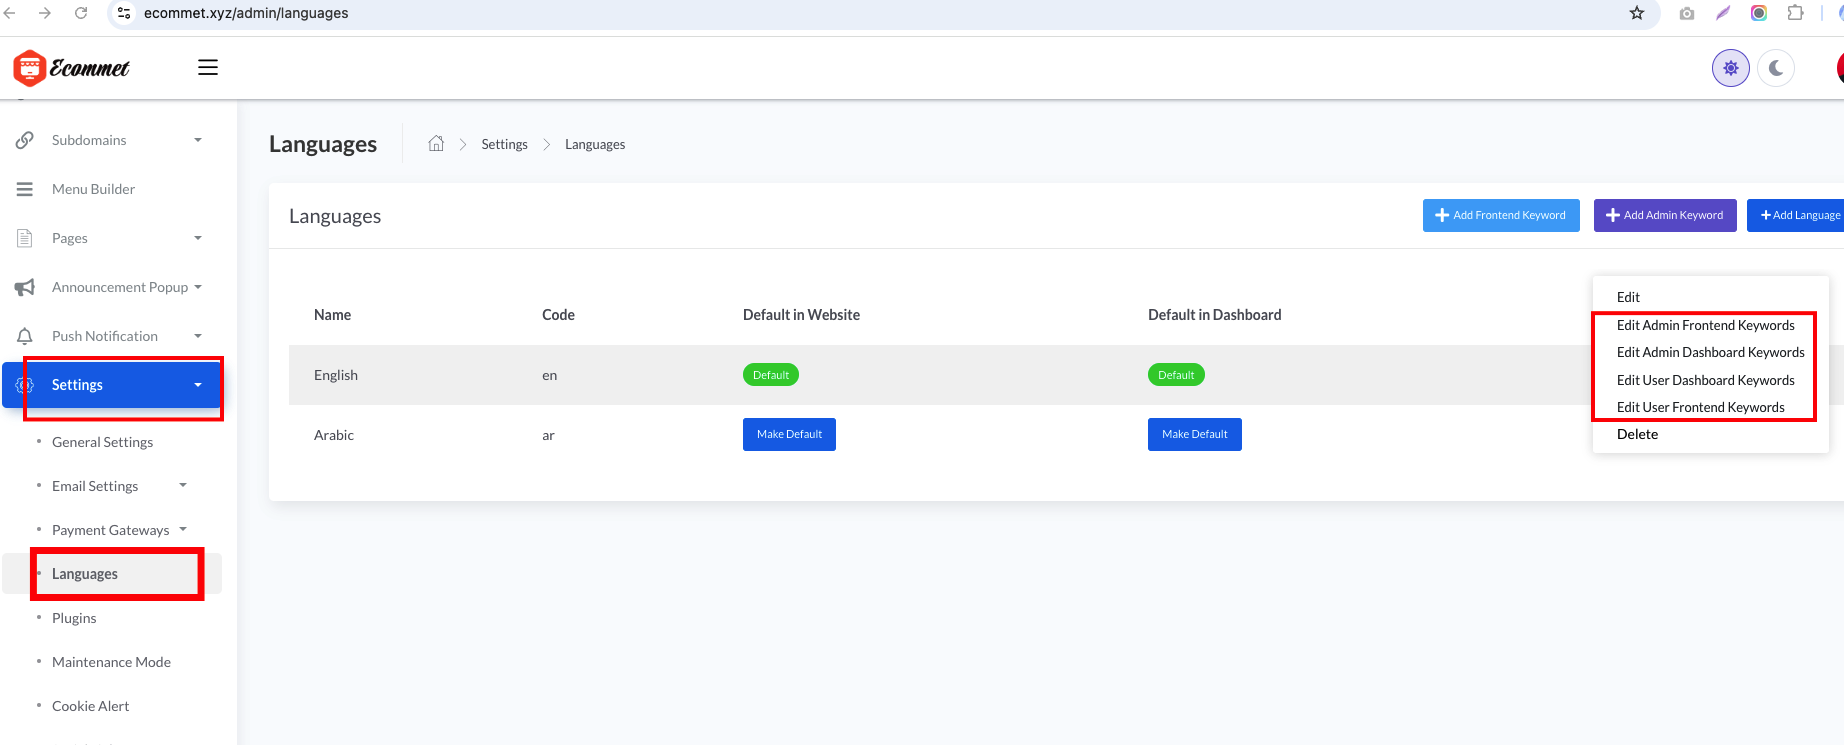Open browser extensions puzzle icon
This screenshot has width=1844, height=745.
(x=1795, y=13)
